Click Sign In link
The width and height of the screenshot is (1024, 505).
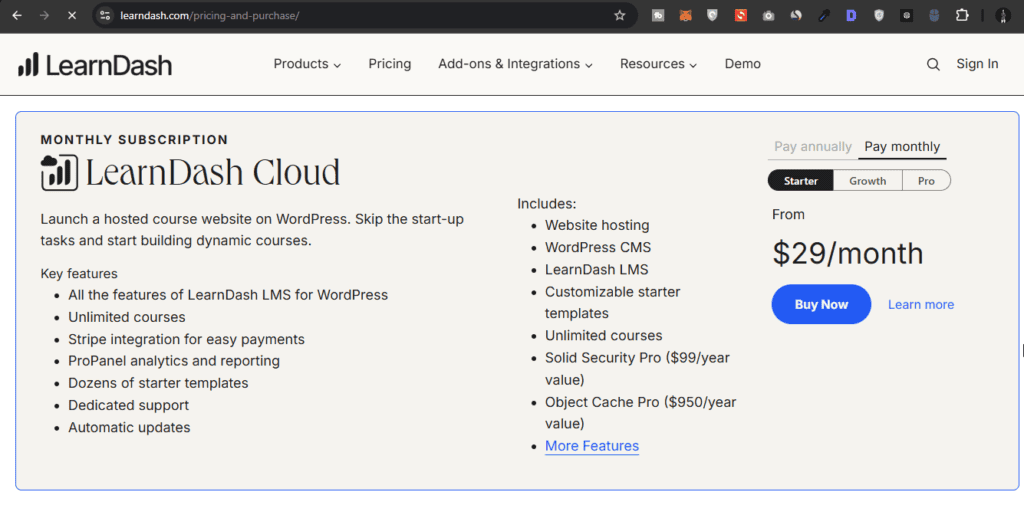pyautogui.click(x=977, y=64)
